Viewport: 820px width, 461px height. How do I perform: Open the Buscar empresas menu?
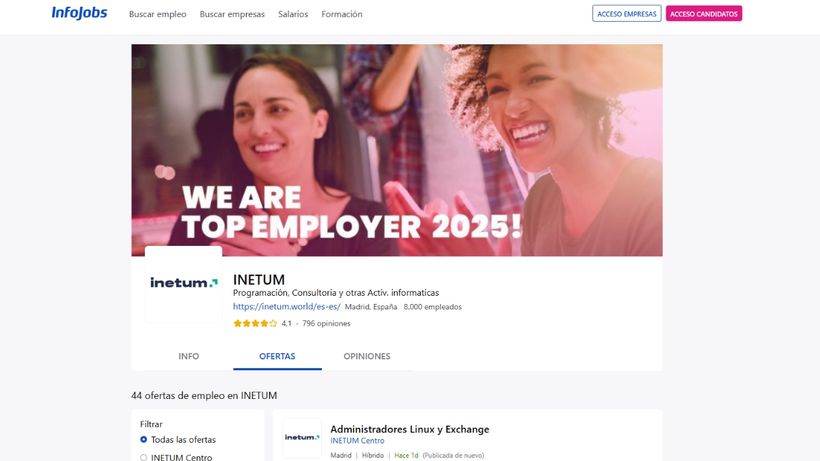(x=232, y=14)
